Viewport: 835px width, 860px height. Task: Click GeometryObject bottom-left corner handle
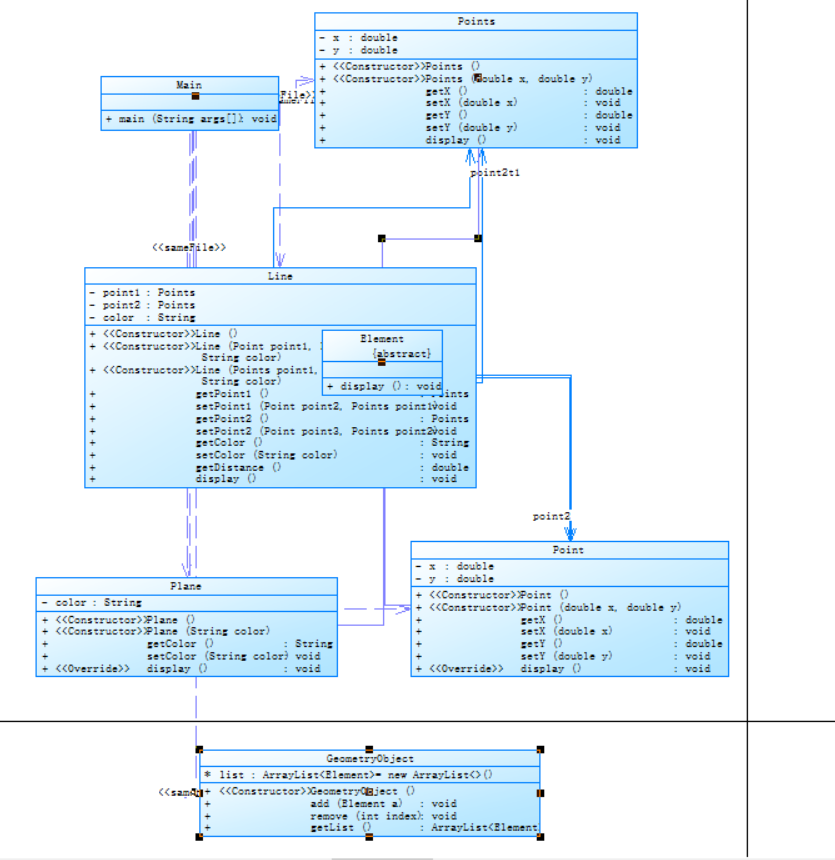click(x=199, y=836)
